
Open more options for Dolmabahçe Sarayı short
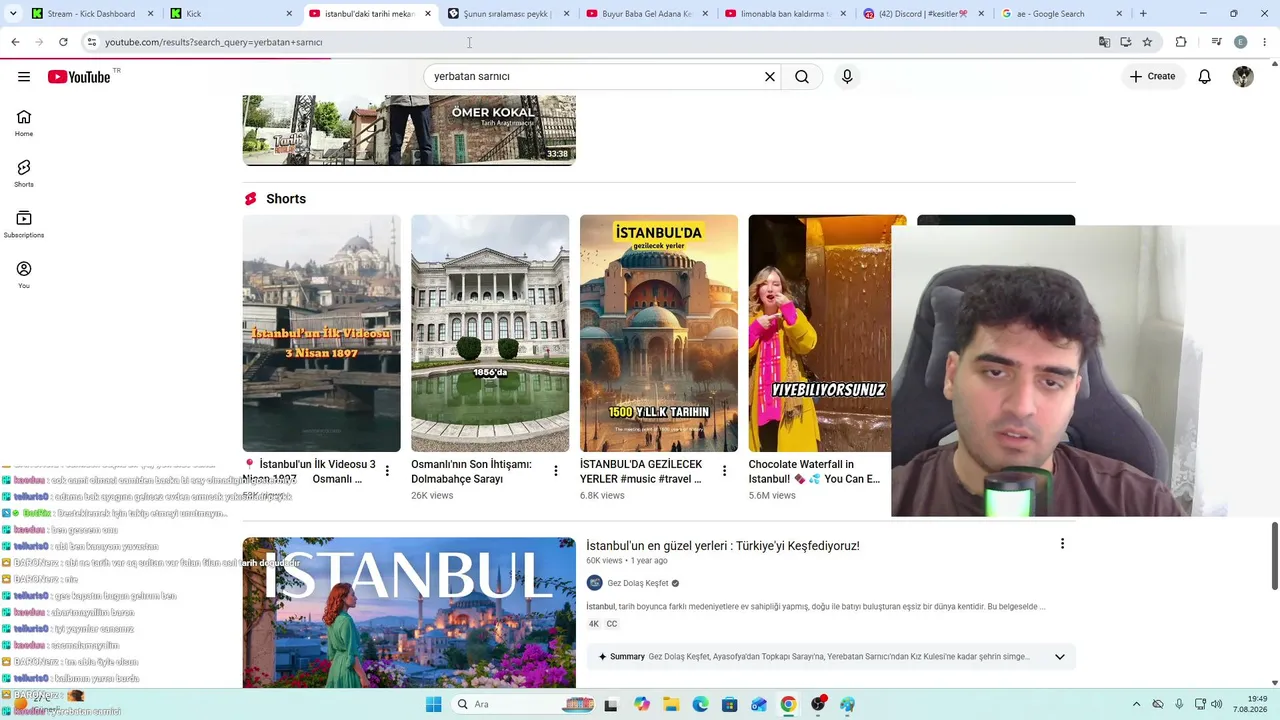tap(556, 471)
